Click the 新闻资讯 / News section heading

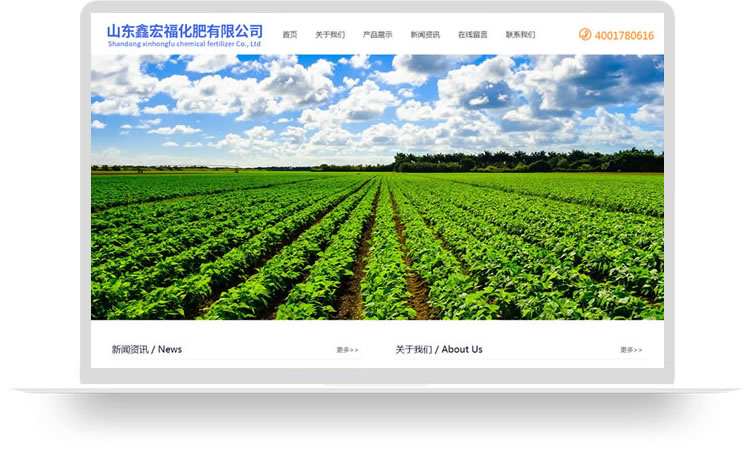(x=147, y=349)
